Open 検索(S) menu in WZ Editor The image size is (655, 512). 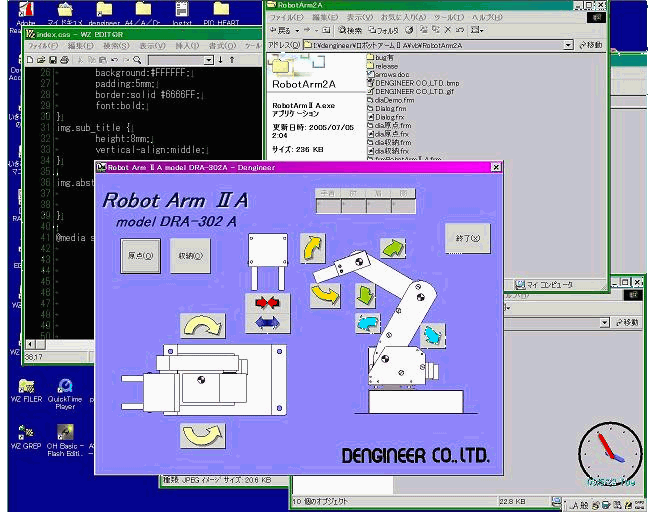coord(117,46)
